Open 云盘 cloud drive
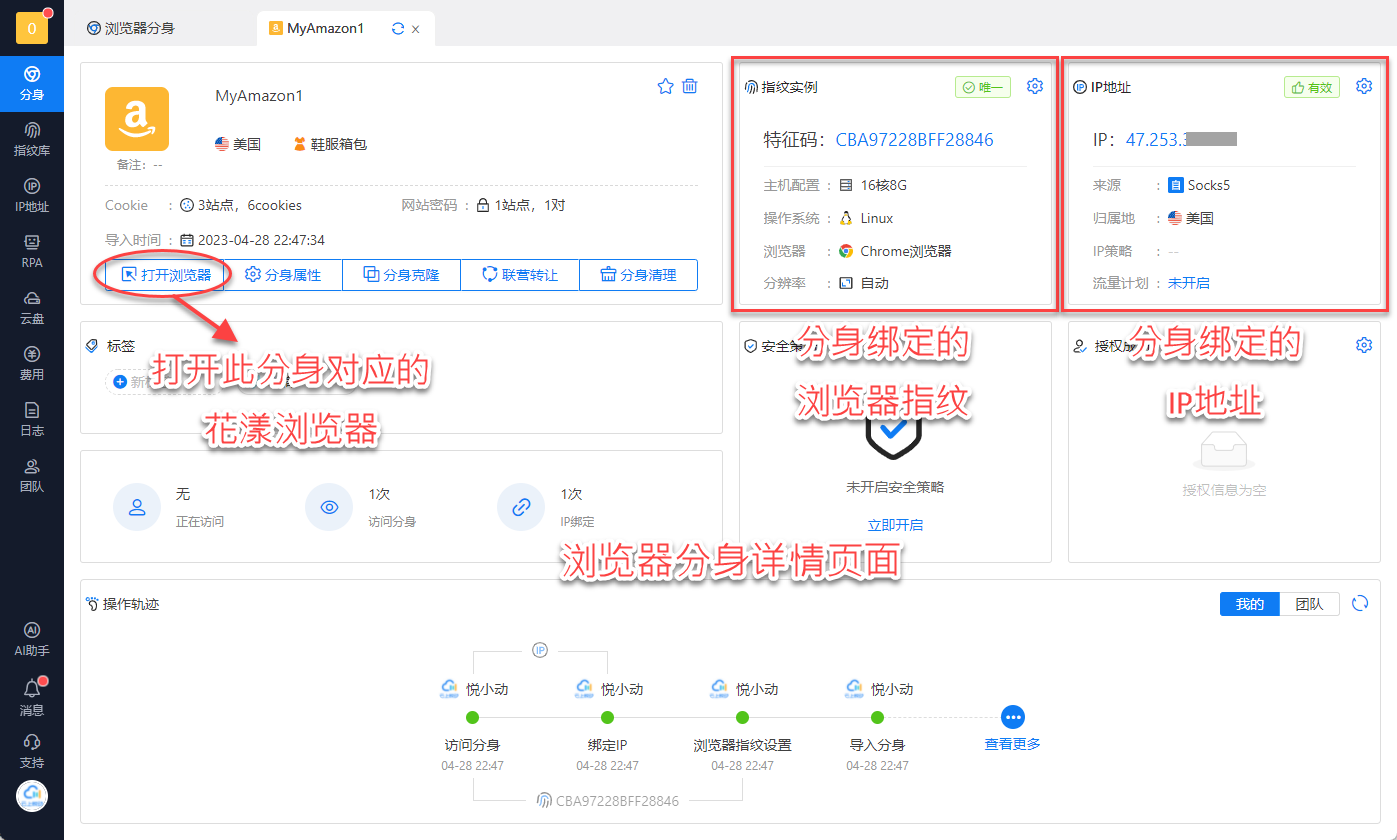 pos(32,308)
